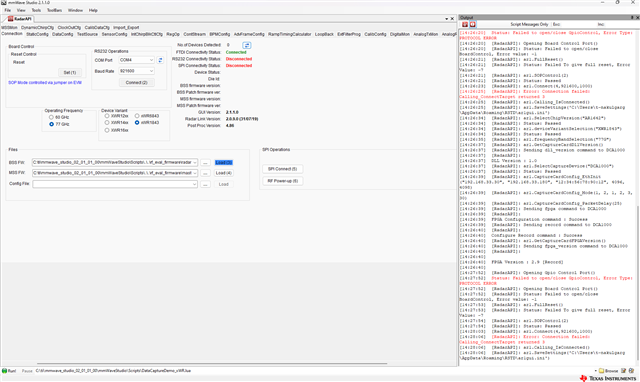
Task: Browse for BSS FW file with ellipsis button
Action: pyautogui.click(x=205, y=162)
